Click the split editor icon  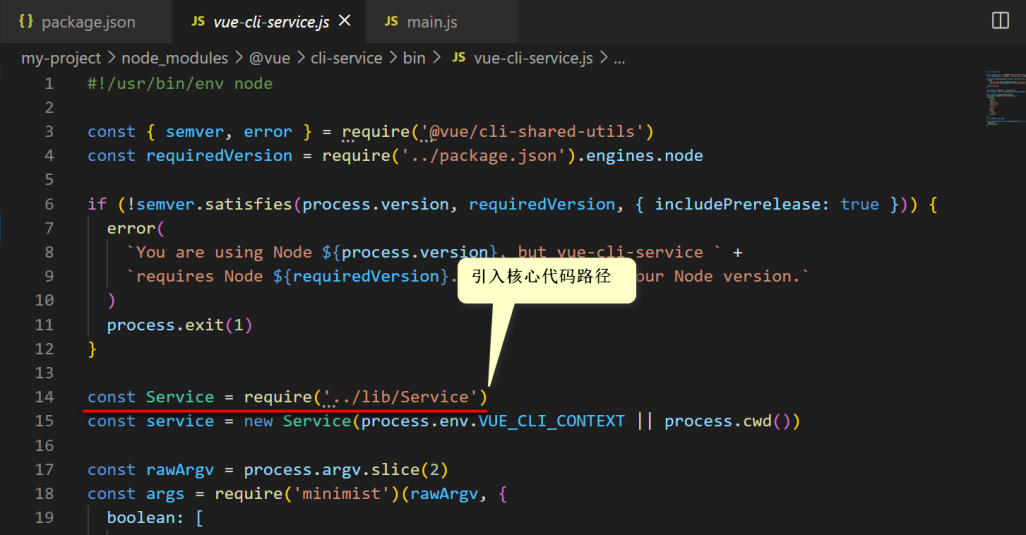click(1000, 21)
